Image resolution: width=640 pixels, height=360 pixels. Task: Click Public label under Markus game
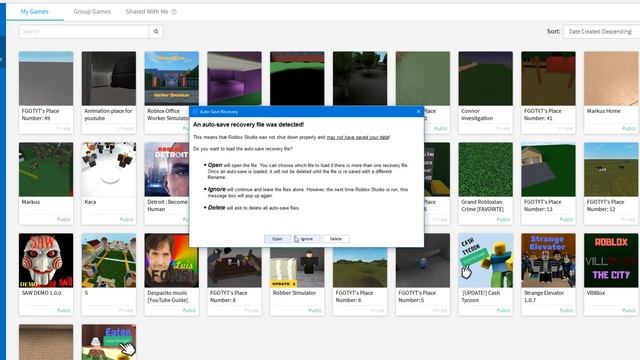click(64, 220)
